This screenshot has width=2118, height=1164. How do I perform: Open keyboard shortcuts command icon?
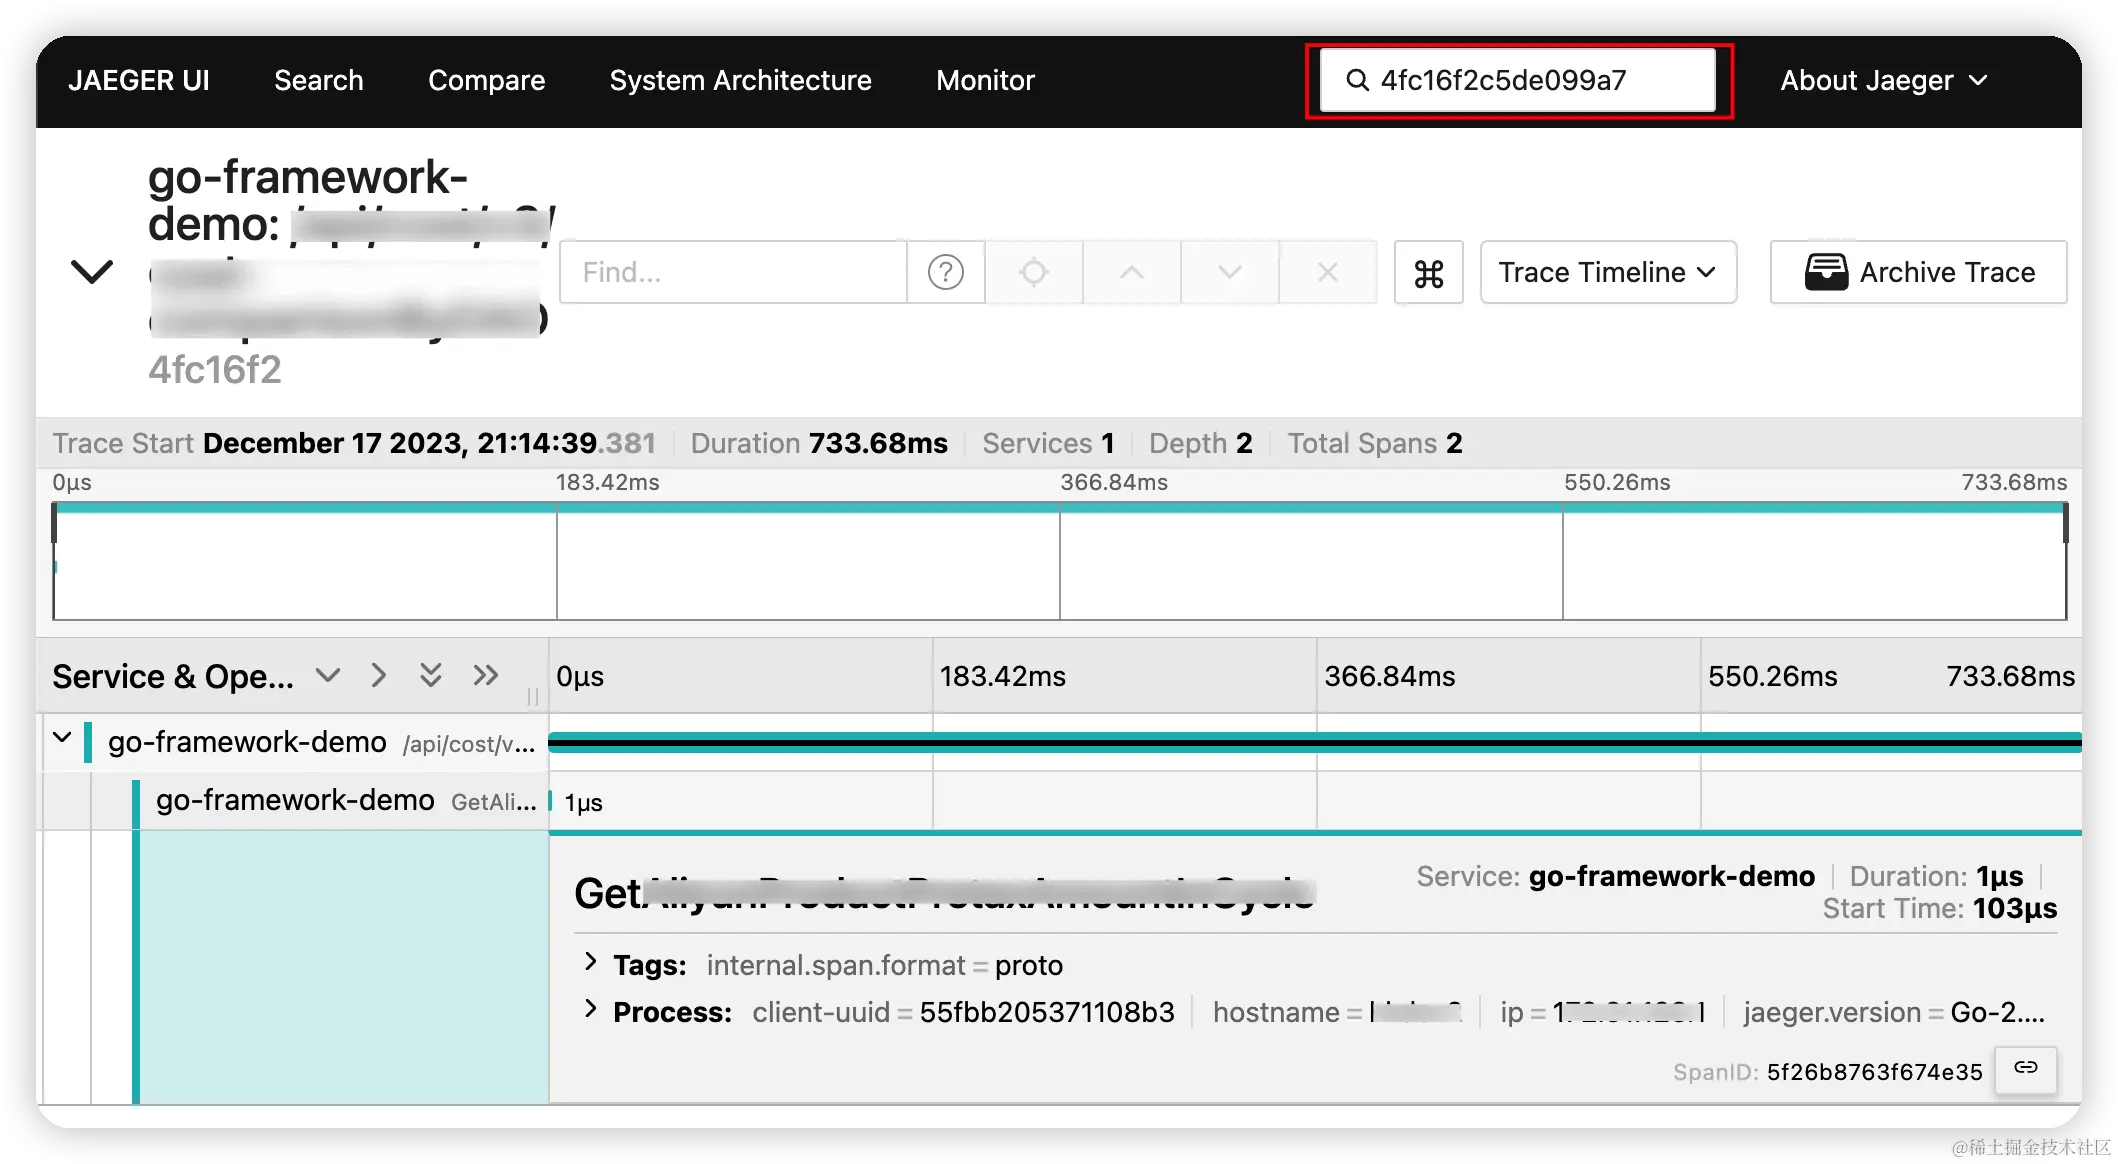pos(1429,272)
